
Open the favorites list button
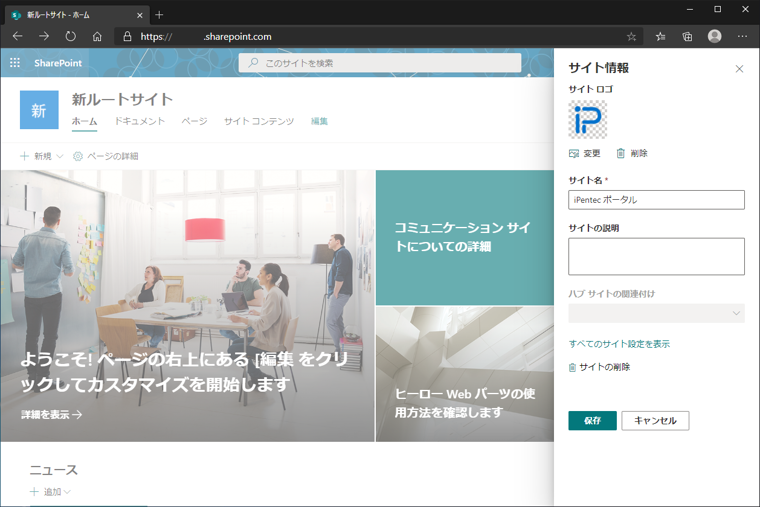(x=660, y=36)
